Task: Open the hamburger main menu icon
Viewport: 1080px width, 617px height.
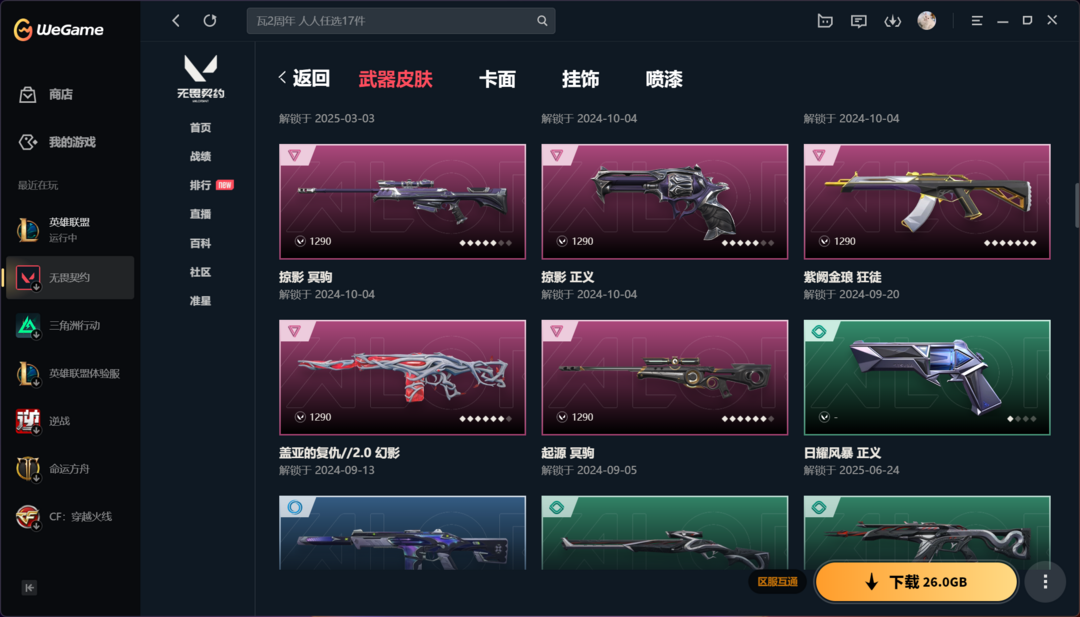Action: pyautogui.click(x=977, y=21)
